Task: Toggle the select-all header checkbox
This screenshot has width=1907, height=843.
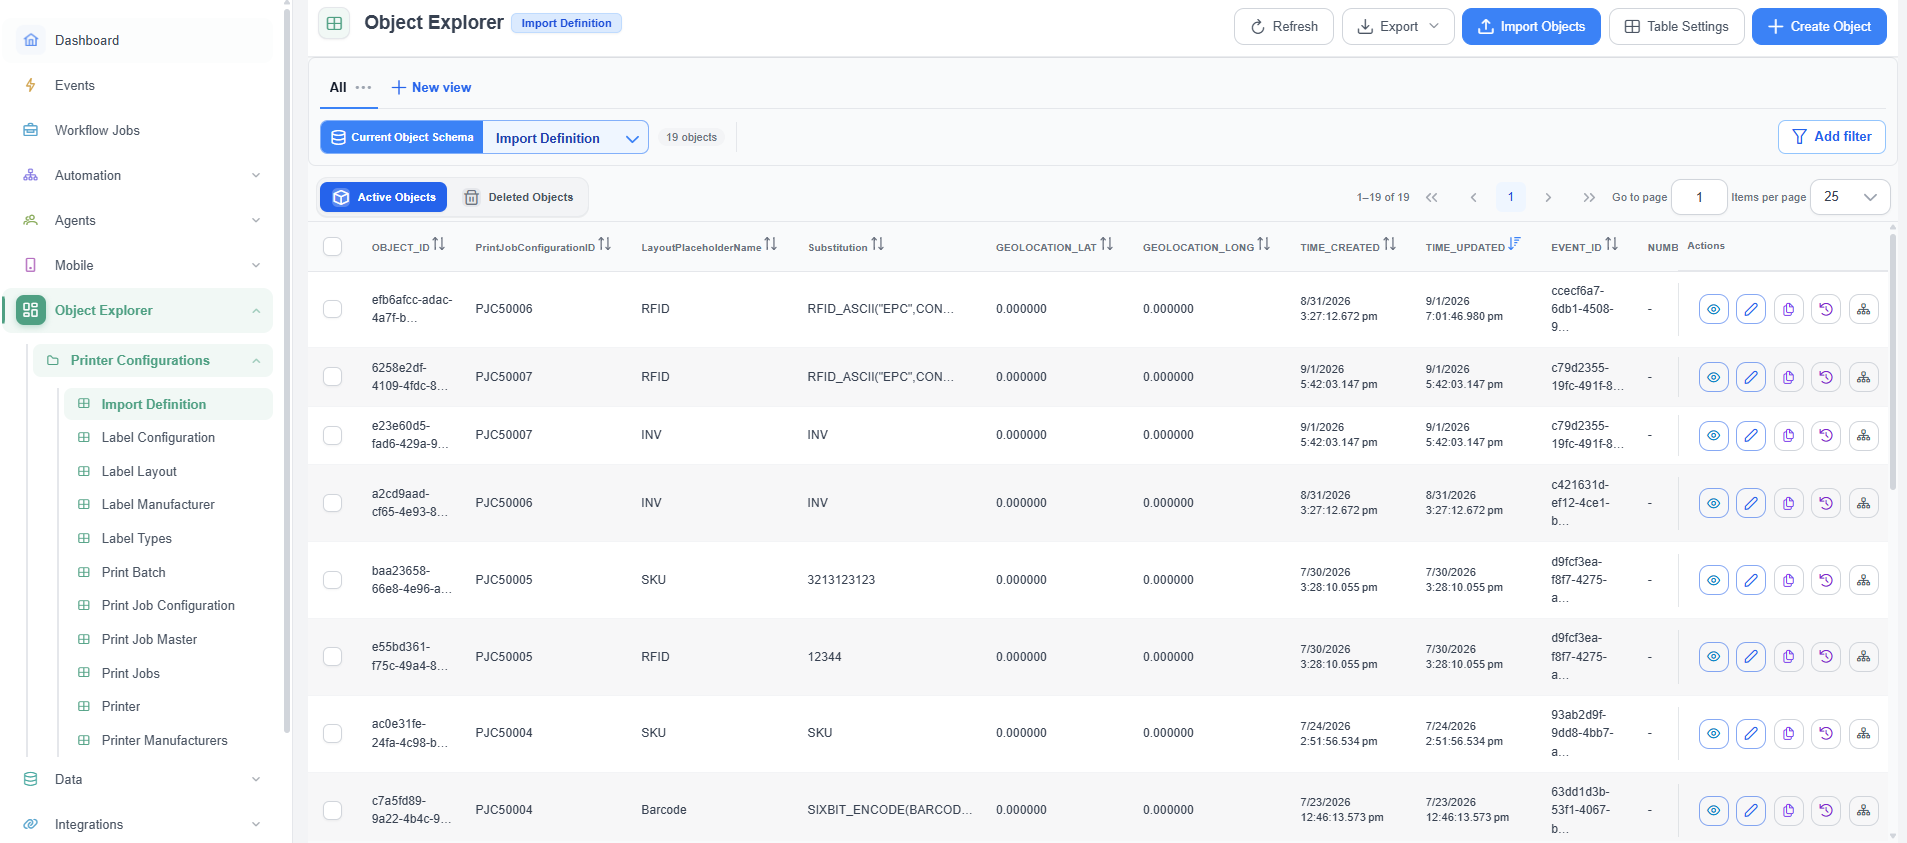Action: point(333,247)
